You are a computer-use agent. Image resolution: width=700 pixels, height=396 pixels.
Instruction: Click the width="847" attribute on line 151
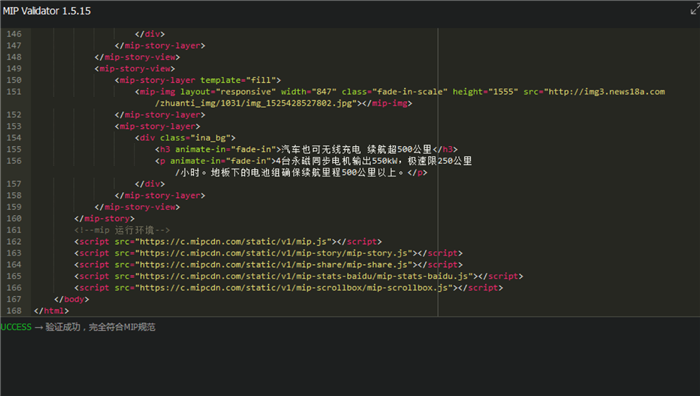[x=309, y=92]
